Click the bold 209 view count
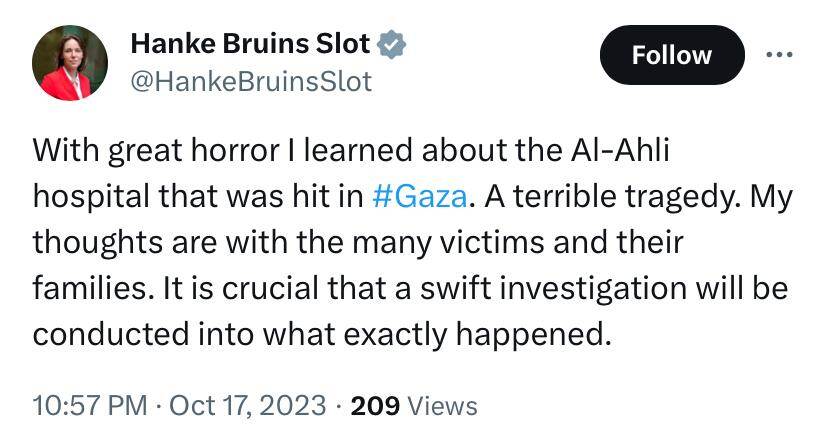828x447 pixels. tap(376, 405)
